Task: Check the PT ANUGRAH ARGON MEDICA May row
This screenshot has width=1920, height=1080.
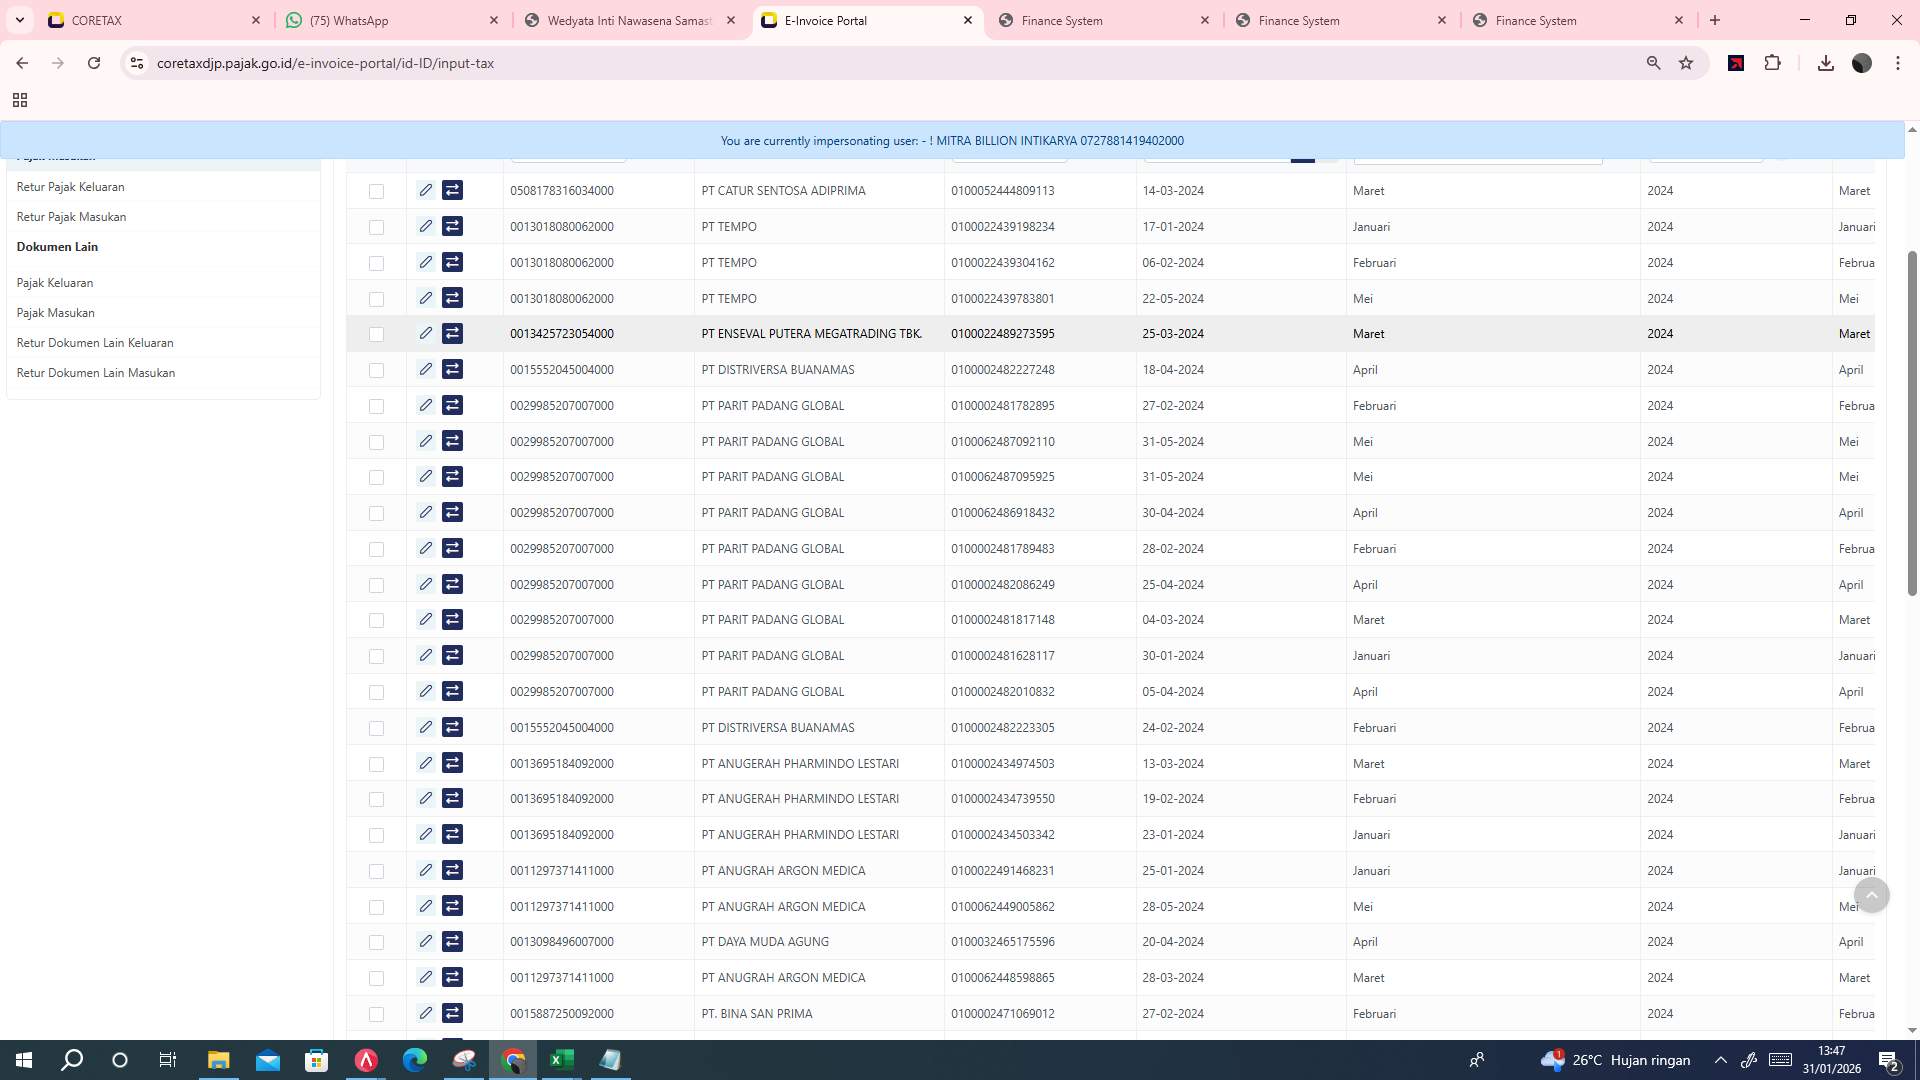Action: [377, 906]
